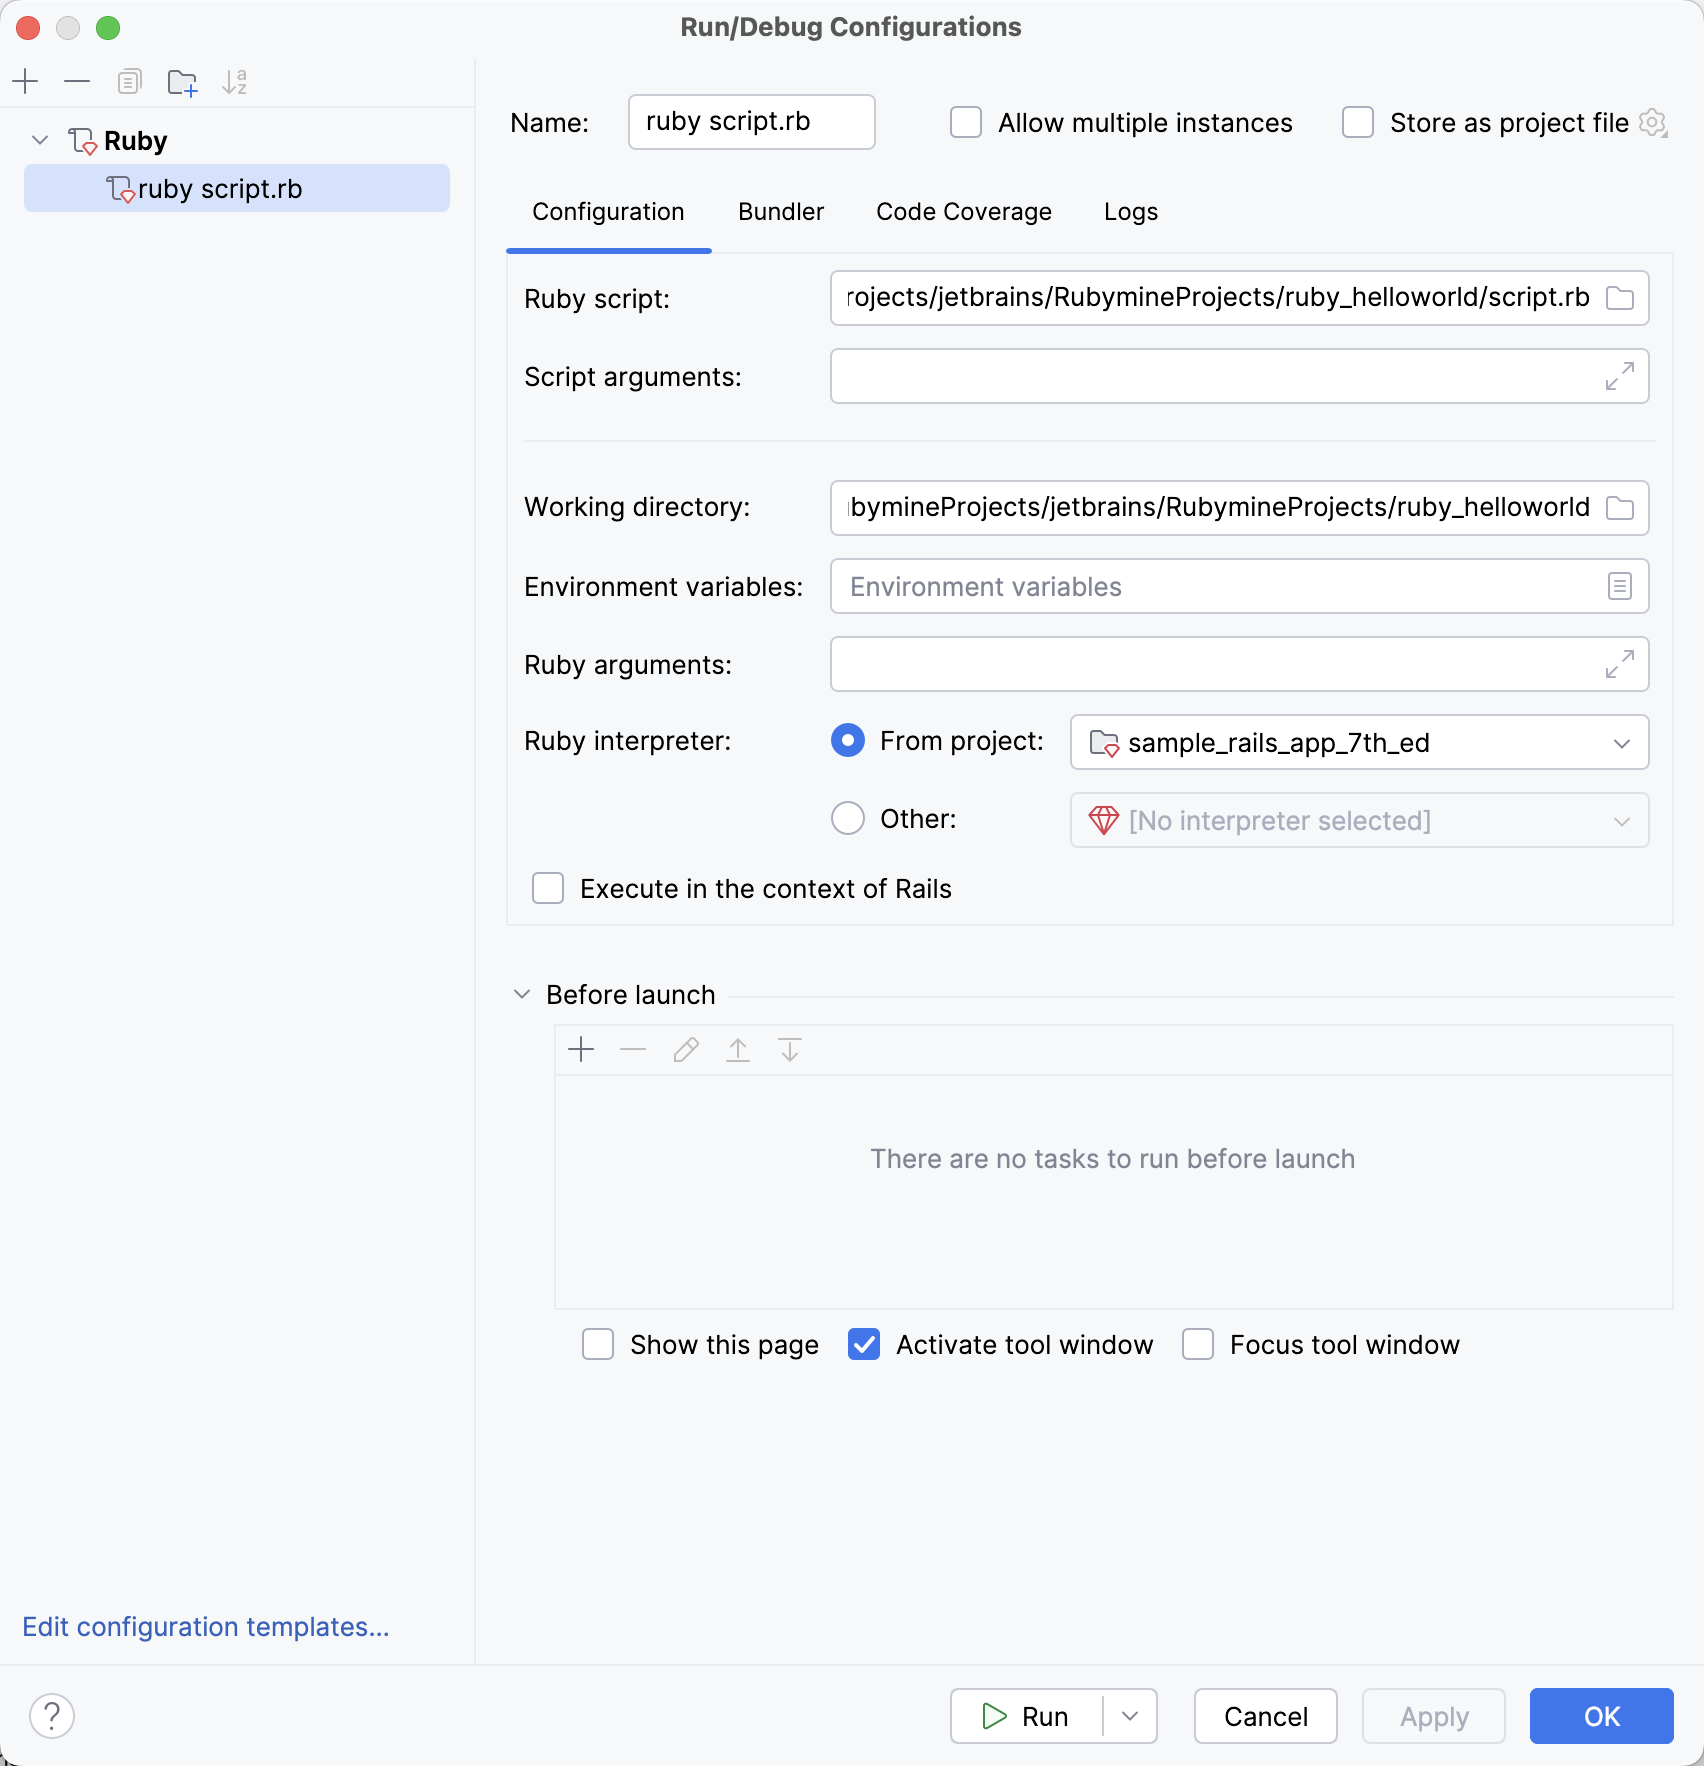Viewport: 1704px width, 1766px height.
Task: Enable Allow multiple instances
Action: [964, 122]
